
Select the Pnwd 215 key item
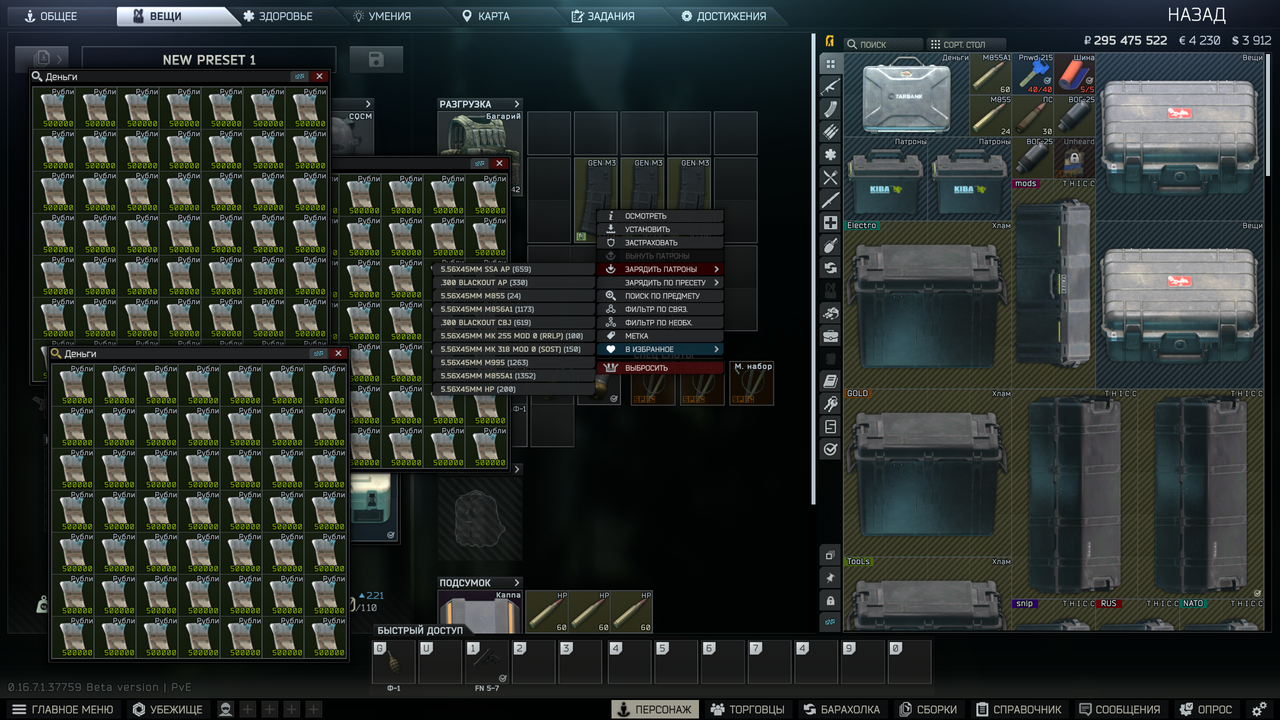coord(1034,76)
